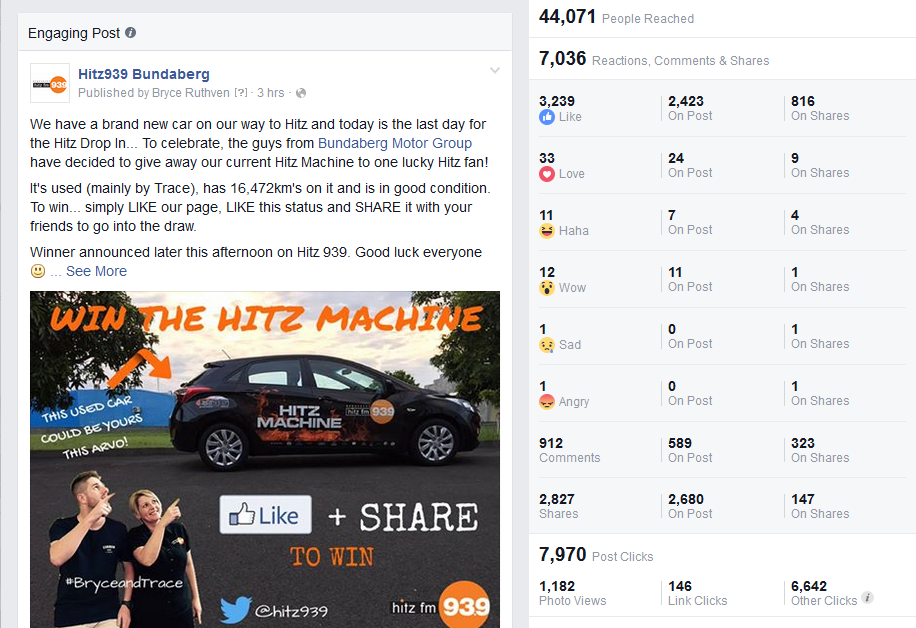This screenshot has width=916, height=628.
Task: Click the 3 hrs timestamp
Action: 270,93
